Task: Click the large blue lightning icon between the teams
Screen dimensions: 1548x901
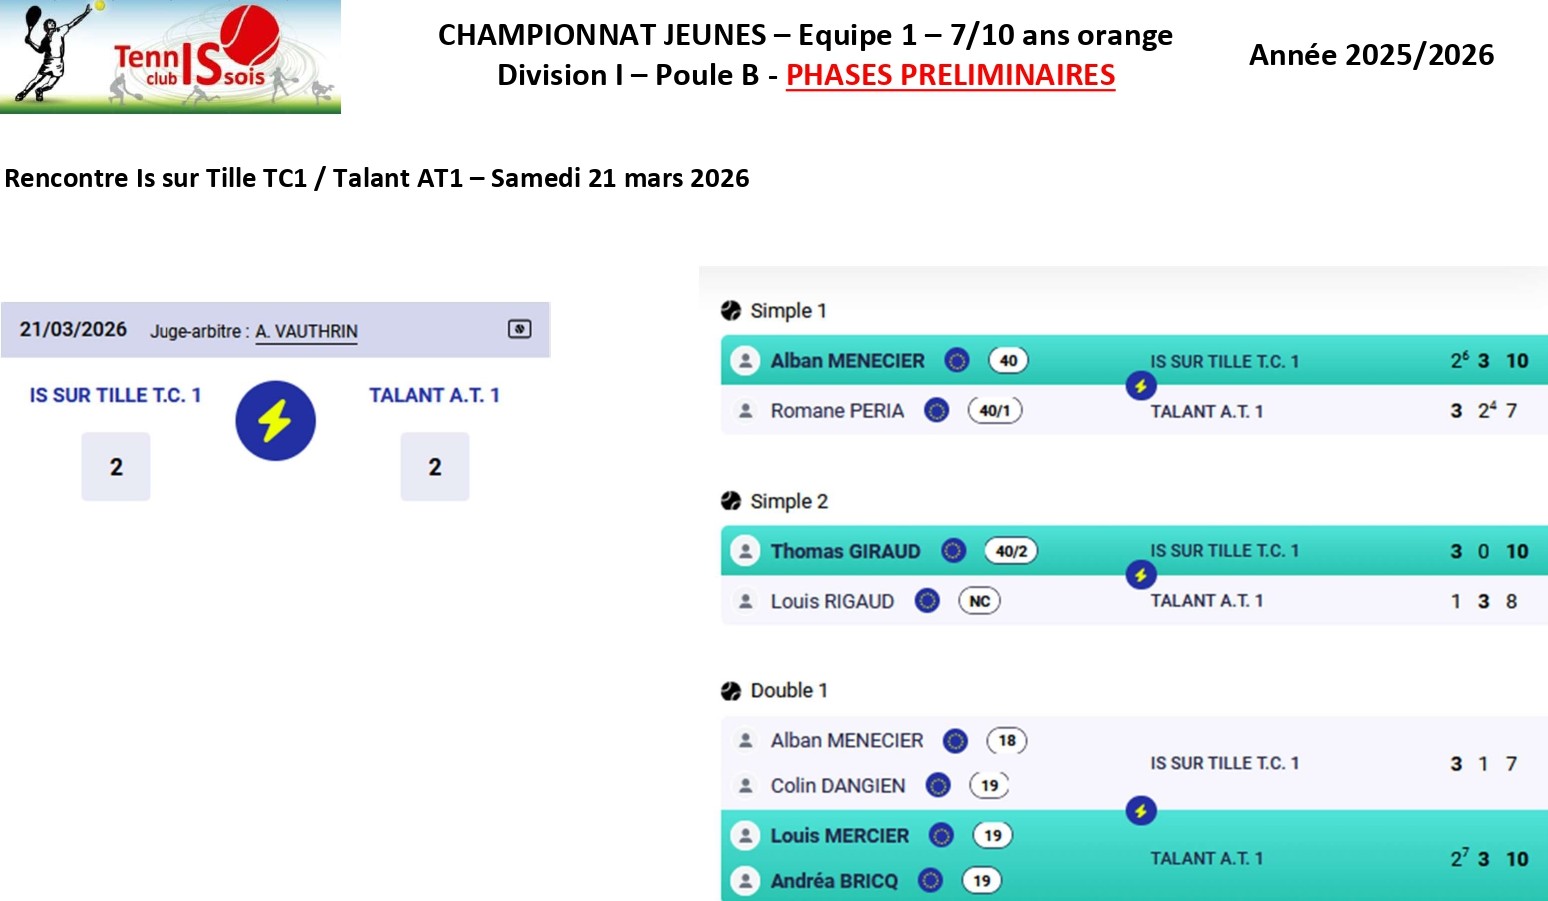Action: 275,421
